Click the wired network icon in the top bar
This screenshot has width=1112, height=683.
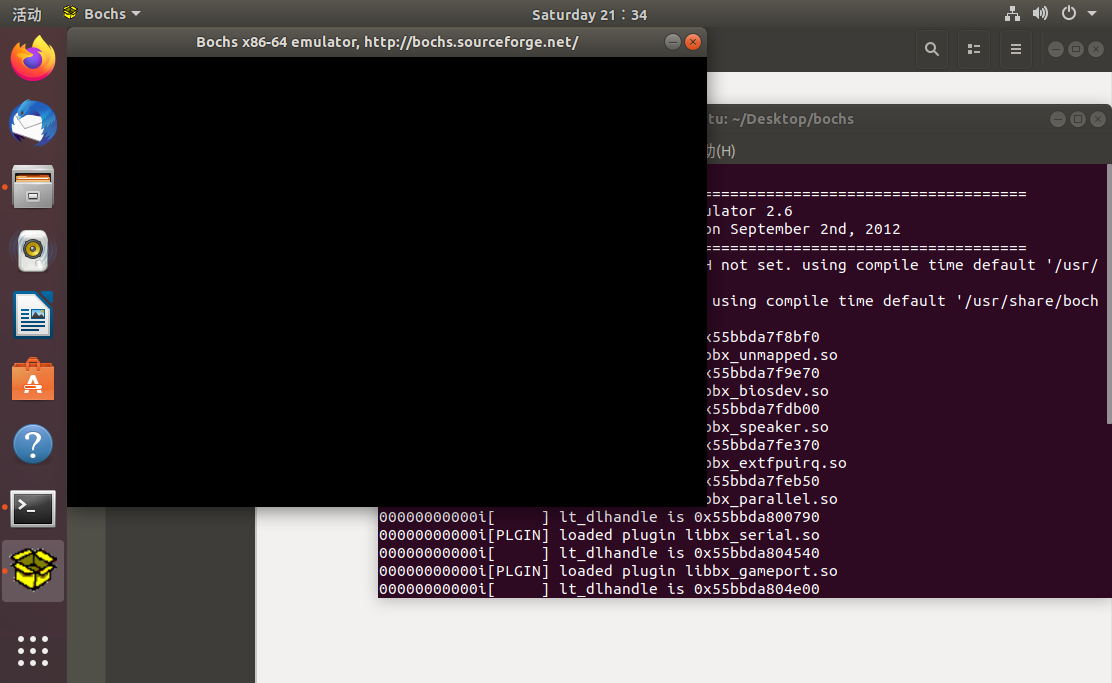[x=1012, y=14]
